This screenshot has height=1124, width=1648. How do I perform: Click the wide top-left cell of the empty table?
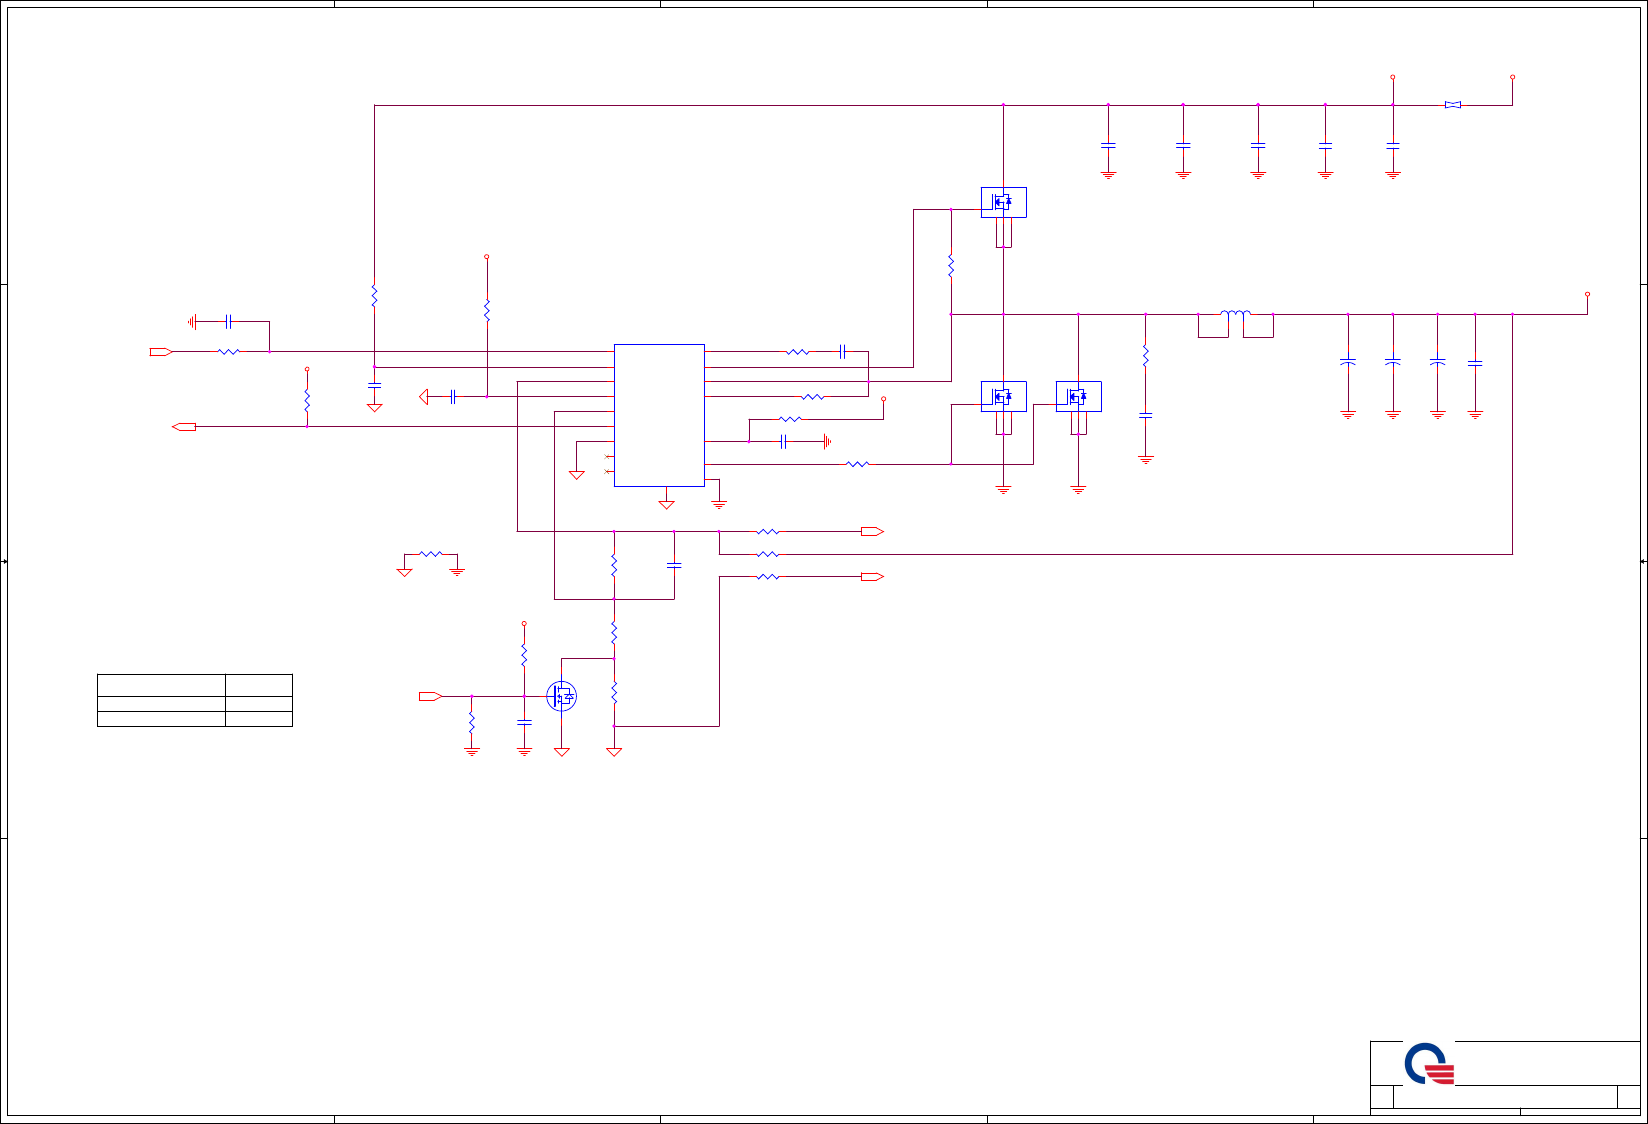point(161,685)
